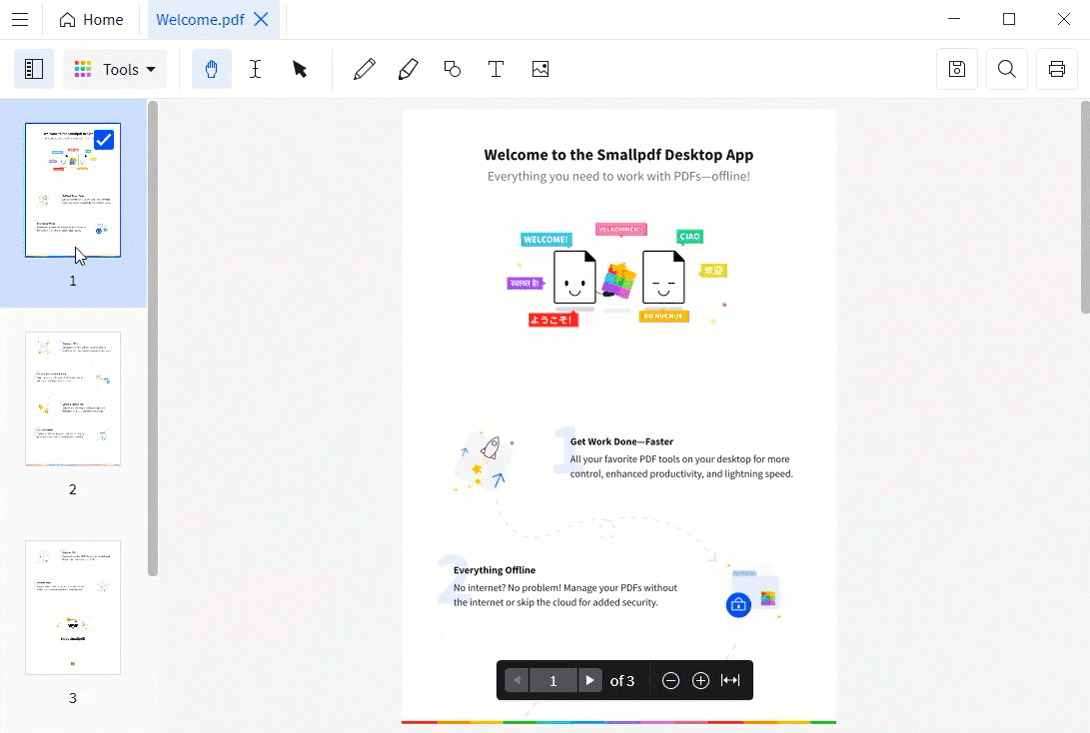Select the arrow pointer tool

300,69
